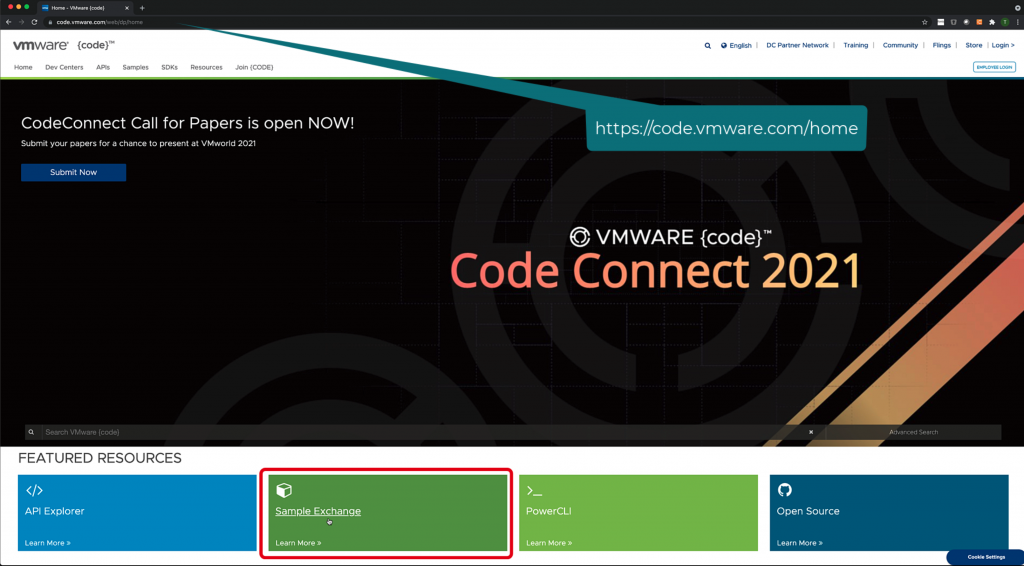Image resolution: width=1024 pixels, height=566 pixels.
Task: Open the API Explorer title link
Action: point(54,511)
